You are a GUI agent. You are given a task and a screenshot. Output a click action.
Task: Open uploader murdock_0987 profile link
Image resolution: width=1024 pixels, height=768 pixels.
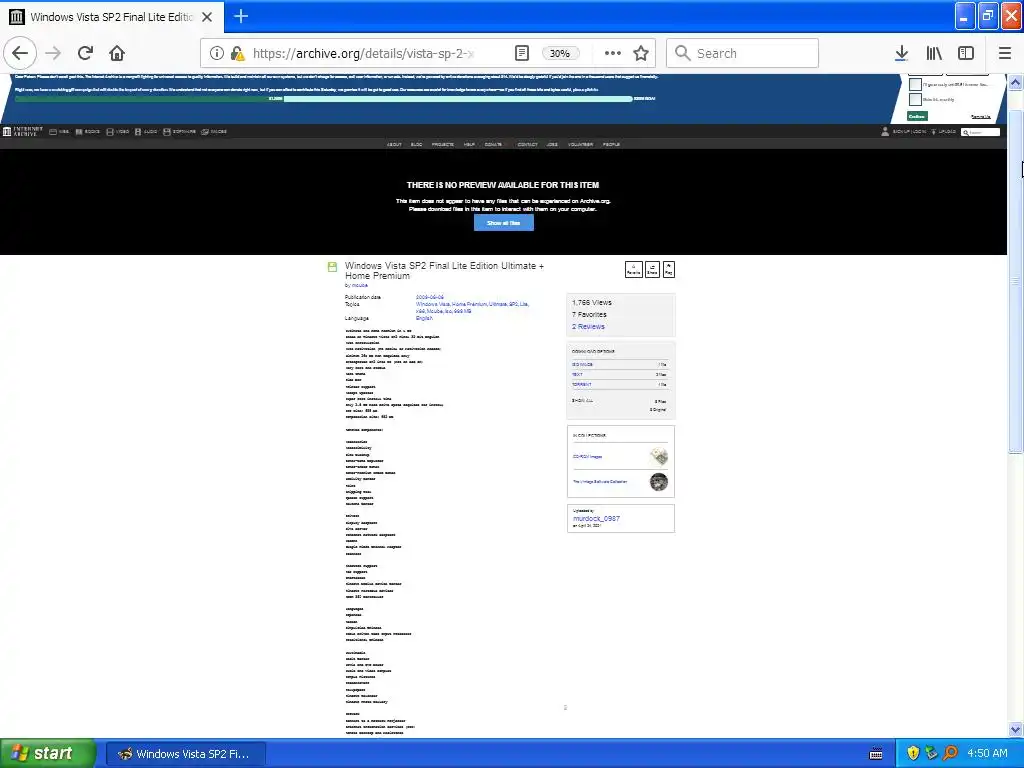click(x=596, y=519)
